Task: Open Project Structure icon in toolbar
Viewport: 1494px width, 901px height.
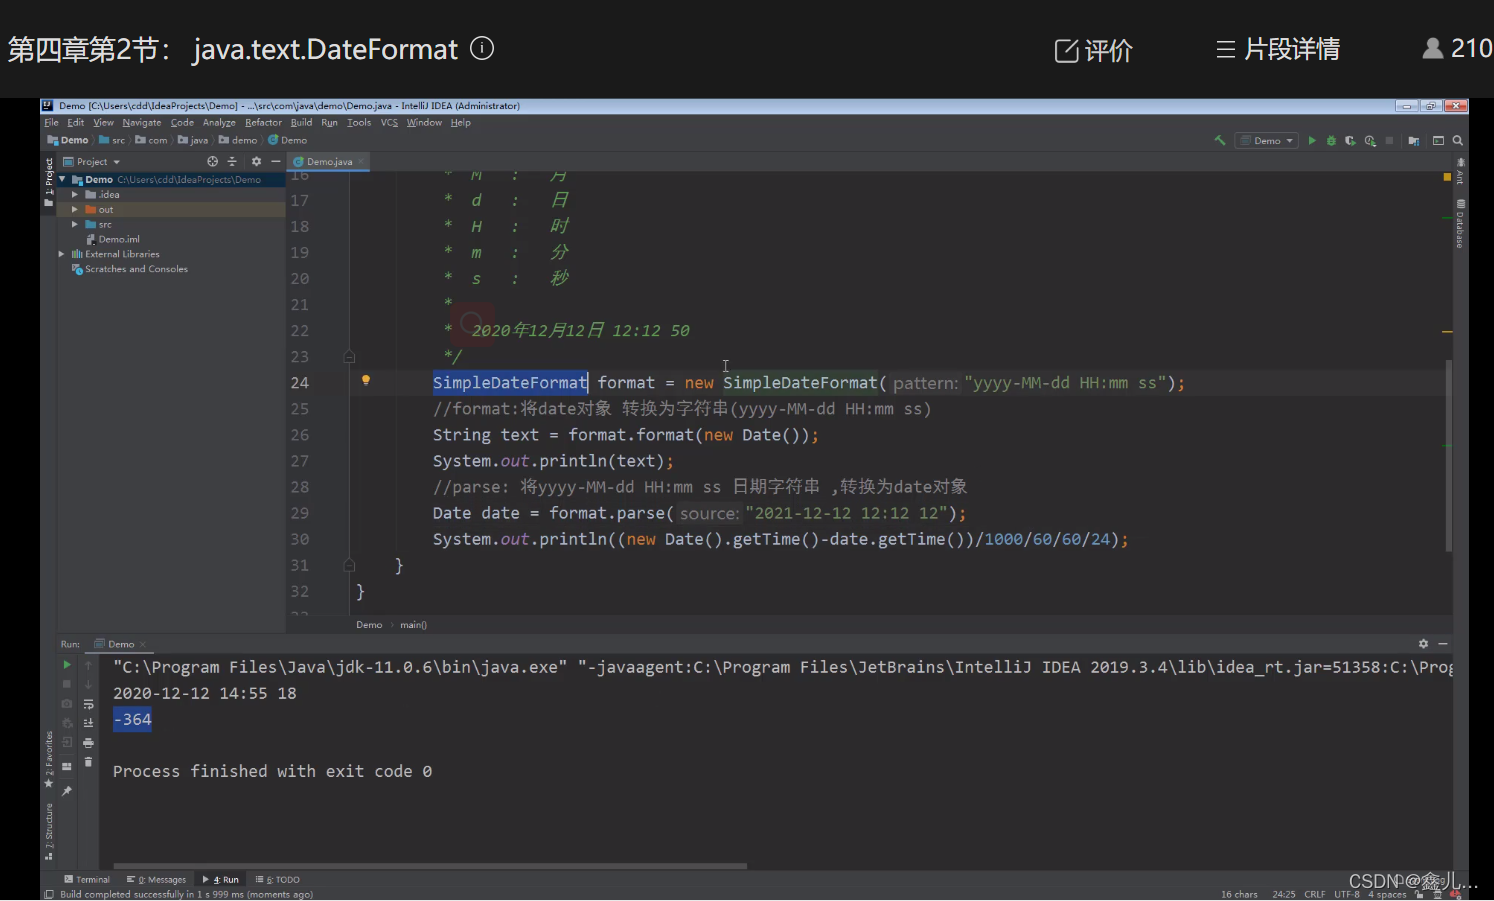Action: (1413, 141)
